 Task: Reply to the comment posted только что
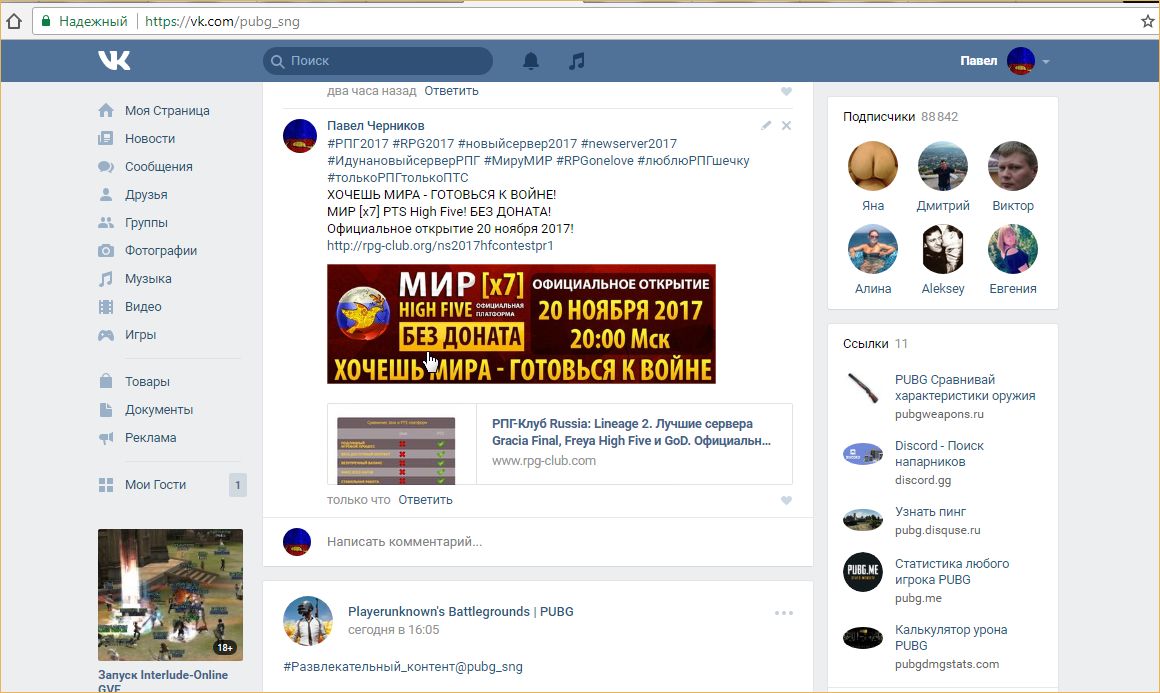pyautogui.click(x=425, y=500)
